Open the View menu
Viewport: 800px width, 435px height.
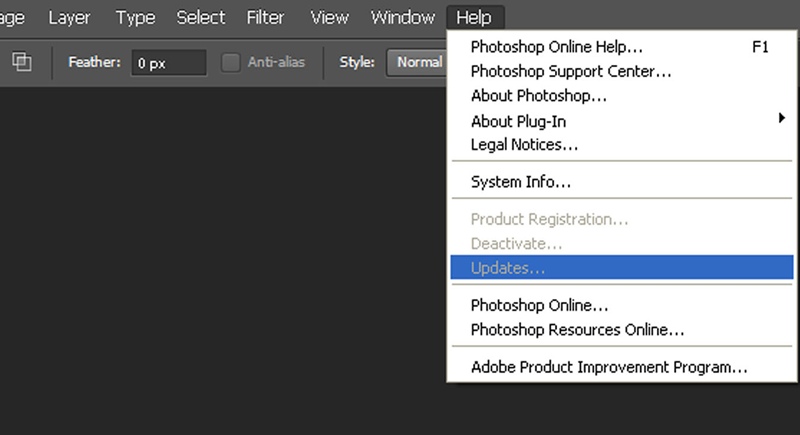pyautogui.click(x=330, y=18)
